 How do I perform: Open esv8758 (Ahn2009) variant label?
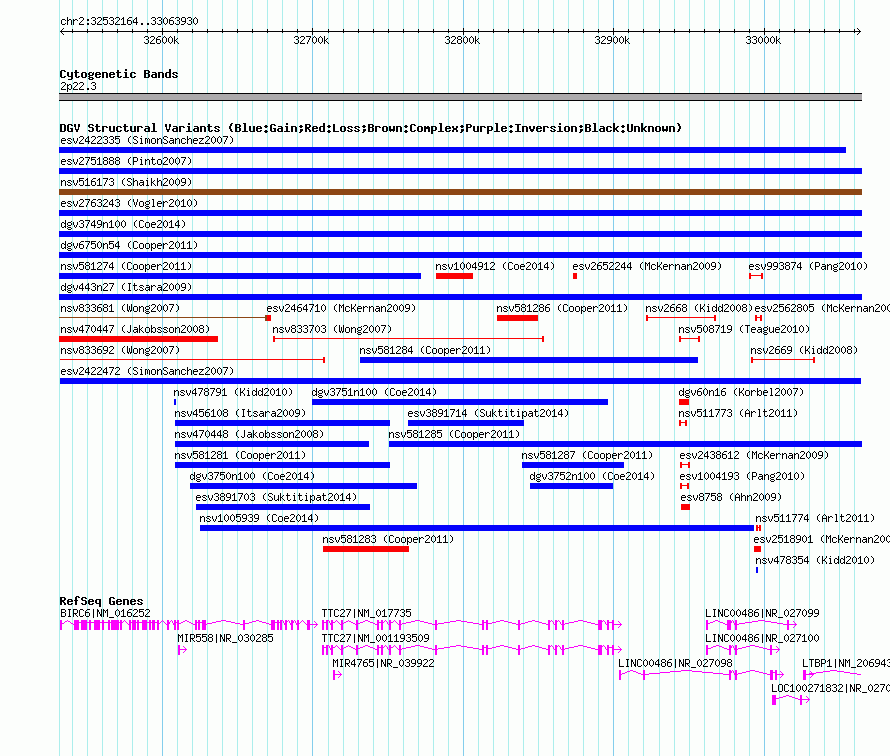tap(731, 497)
